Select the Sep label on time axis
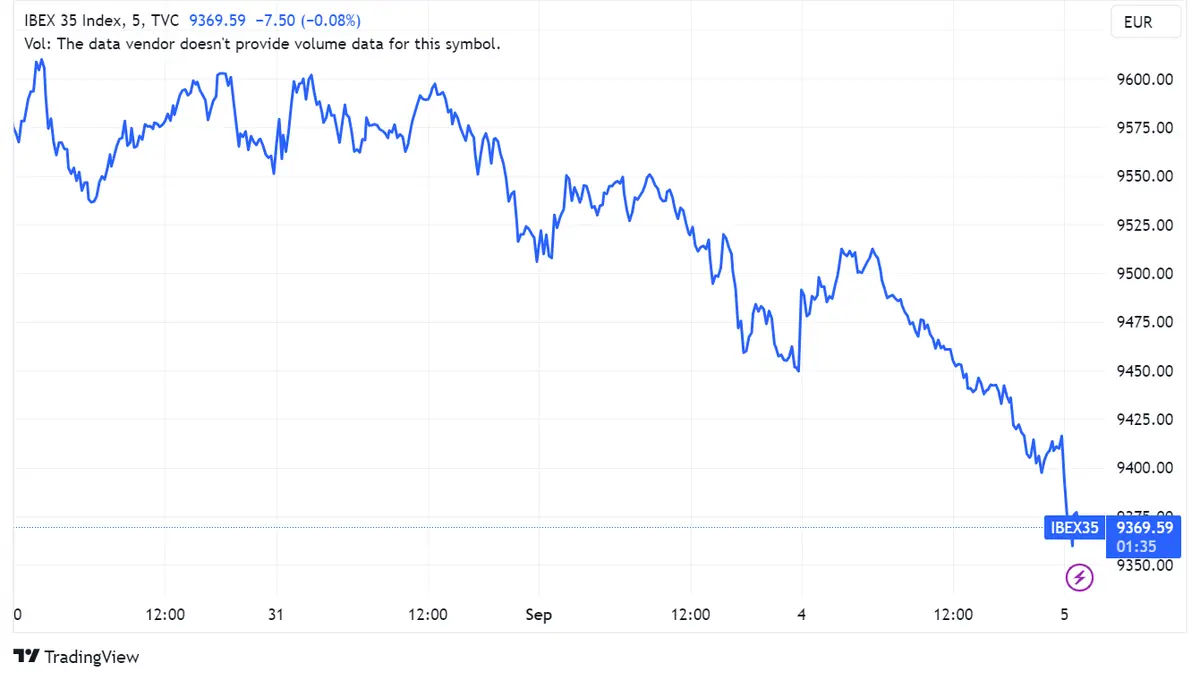Viewport: 1200px width, 680px height. coord(538,615)
